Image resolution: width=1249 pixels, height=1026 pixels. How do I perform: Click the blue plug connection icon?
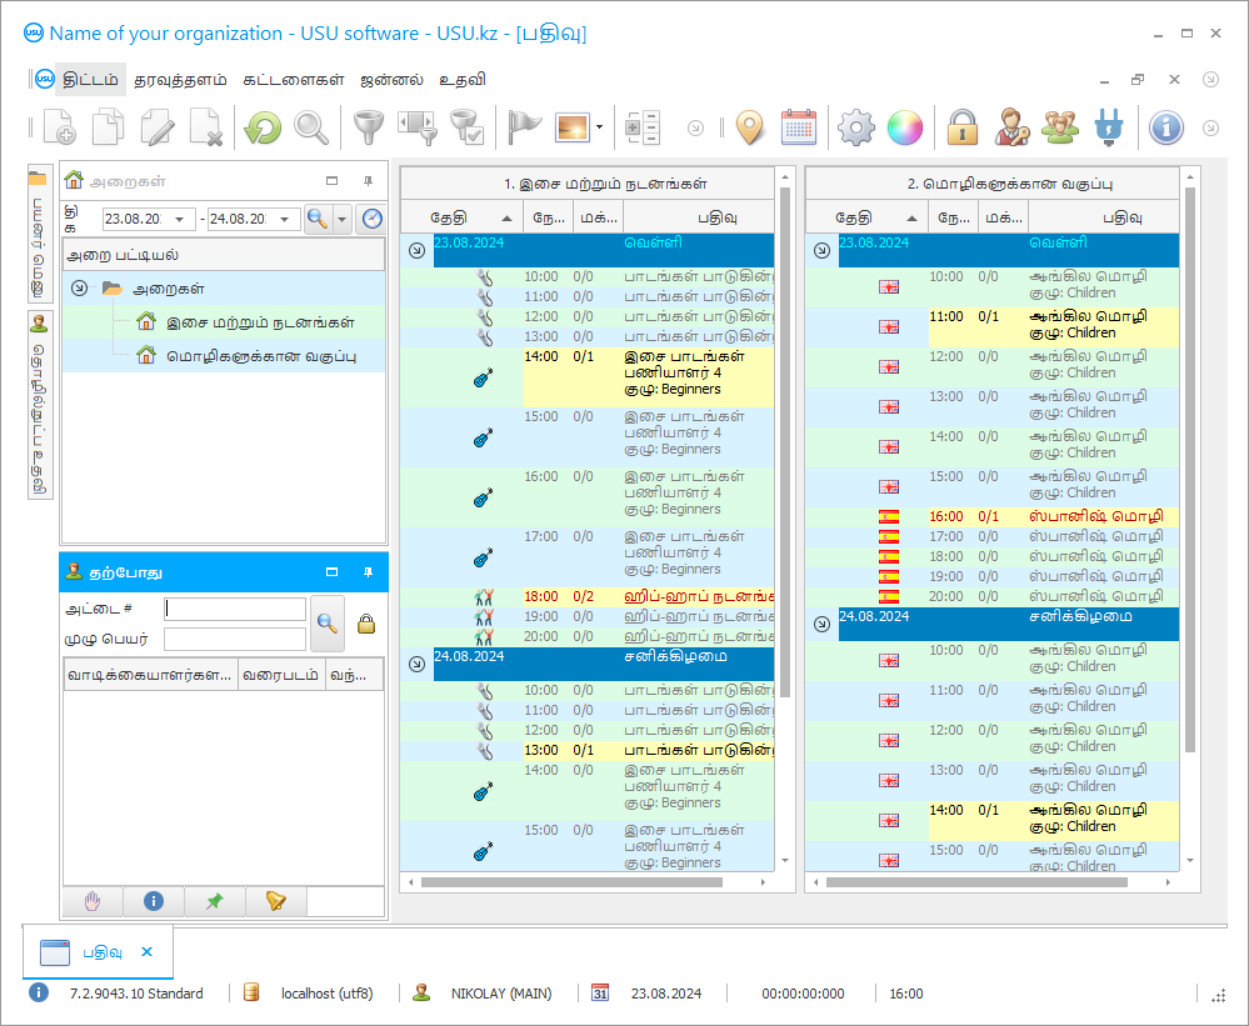[1109, 128]
